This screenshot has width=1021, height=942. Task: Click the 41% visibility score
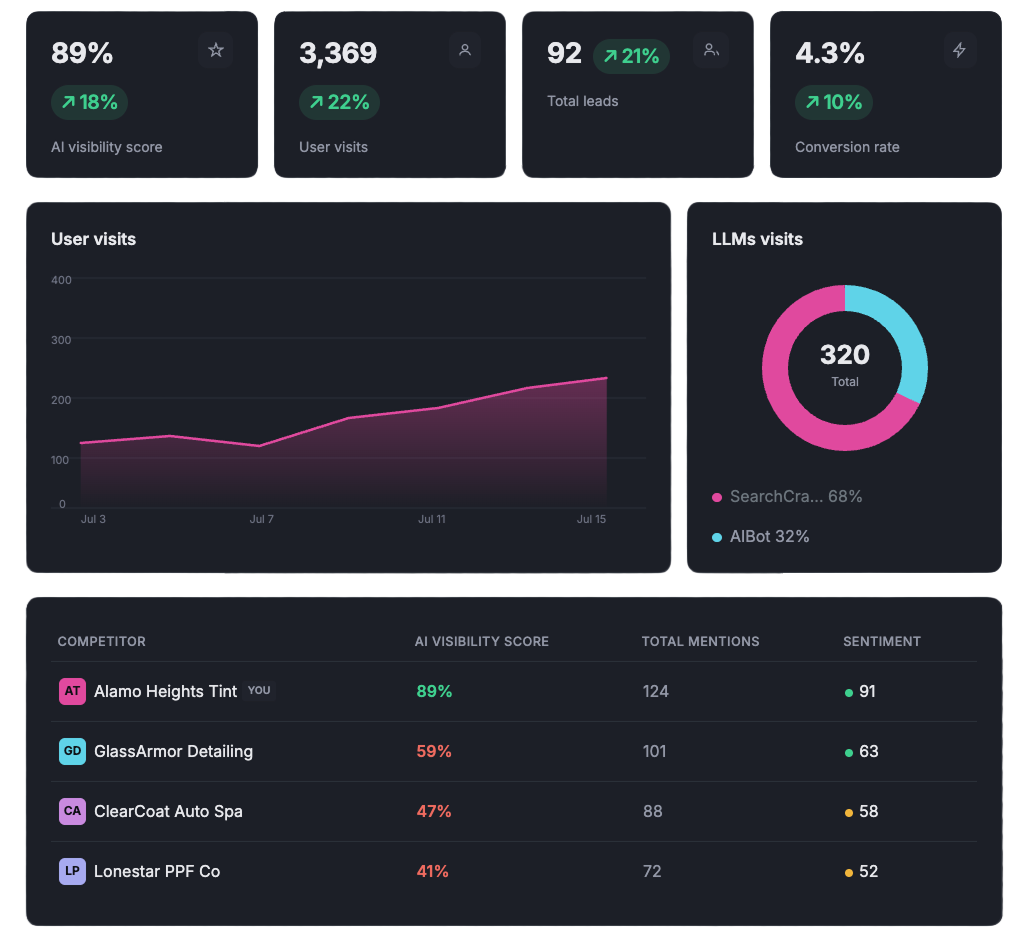point(432,871)
